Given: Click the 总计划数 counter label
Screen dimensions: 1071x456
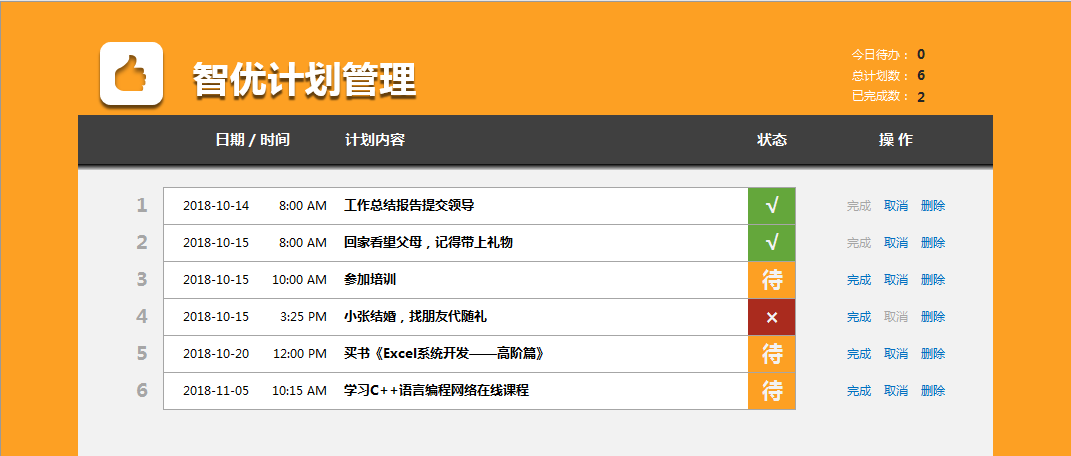Looking at the screenshot, I should pyautogui.click(x=880, y=76).
